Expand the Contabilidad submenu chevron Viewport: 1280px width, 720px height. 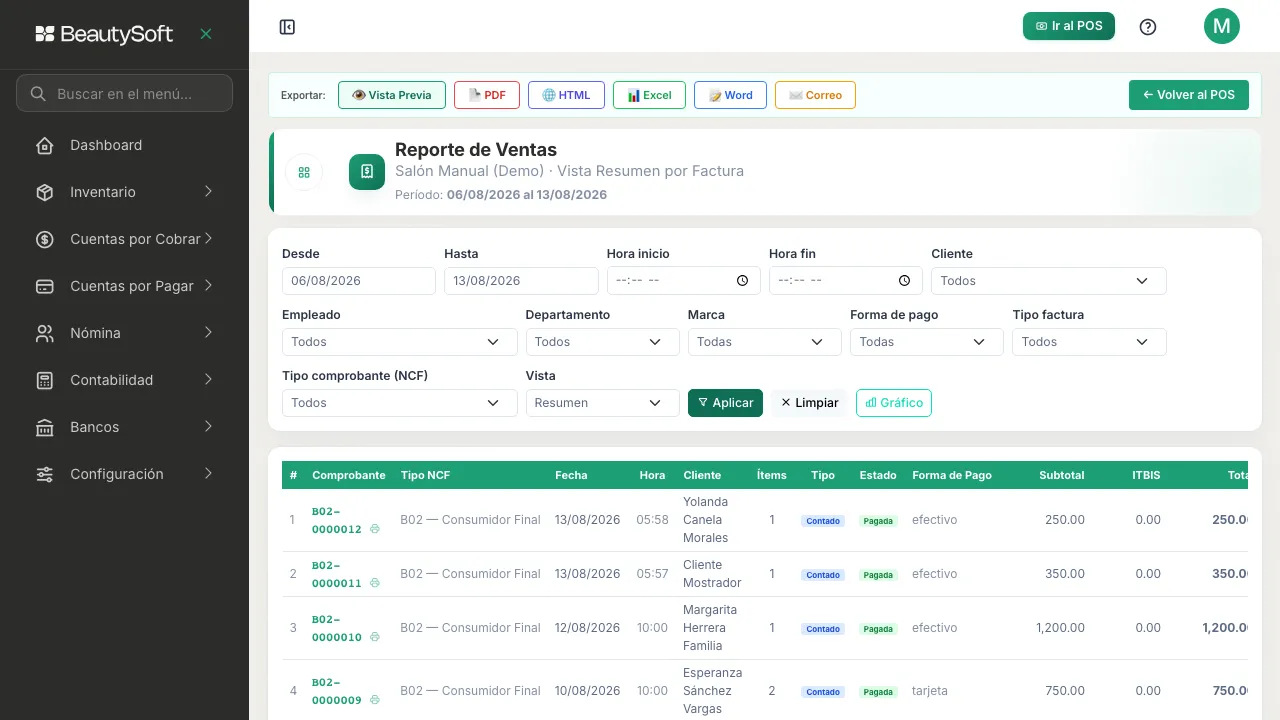pyautogui.click(x=208, y=379)
